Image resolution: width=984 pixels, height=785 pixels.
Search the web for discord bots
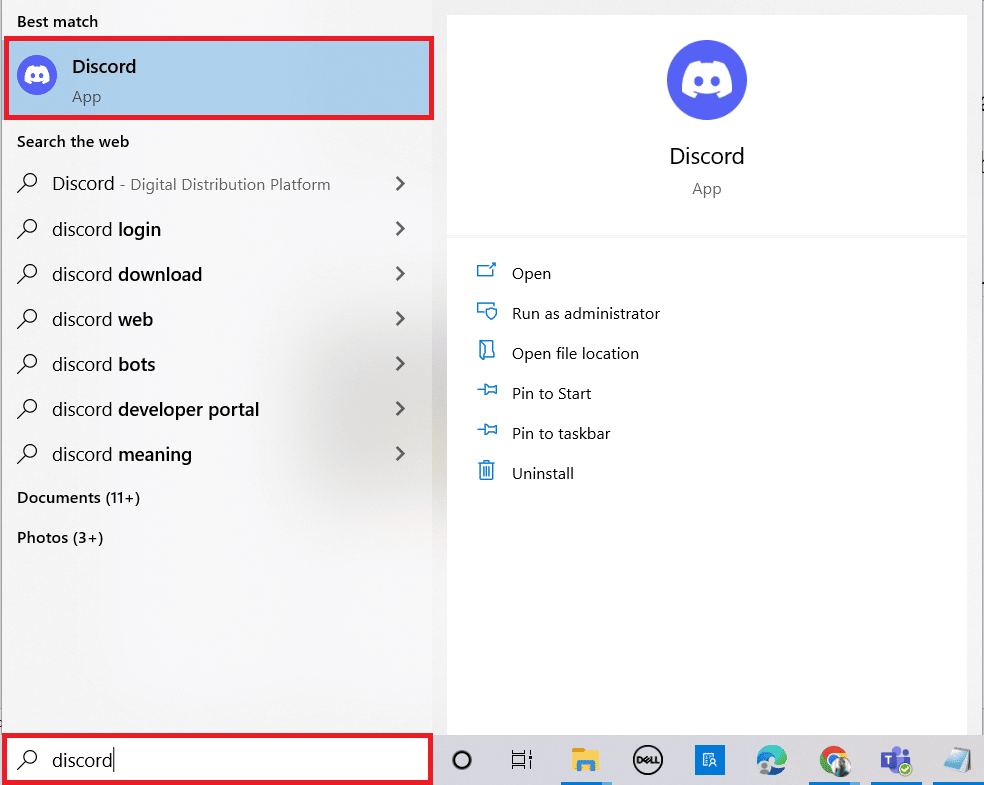[104, 365]
